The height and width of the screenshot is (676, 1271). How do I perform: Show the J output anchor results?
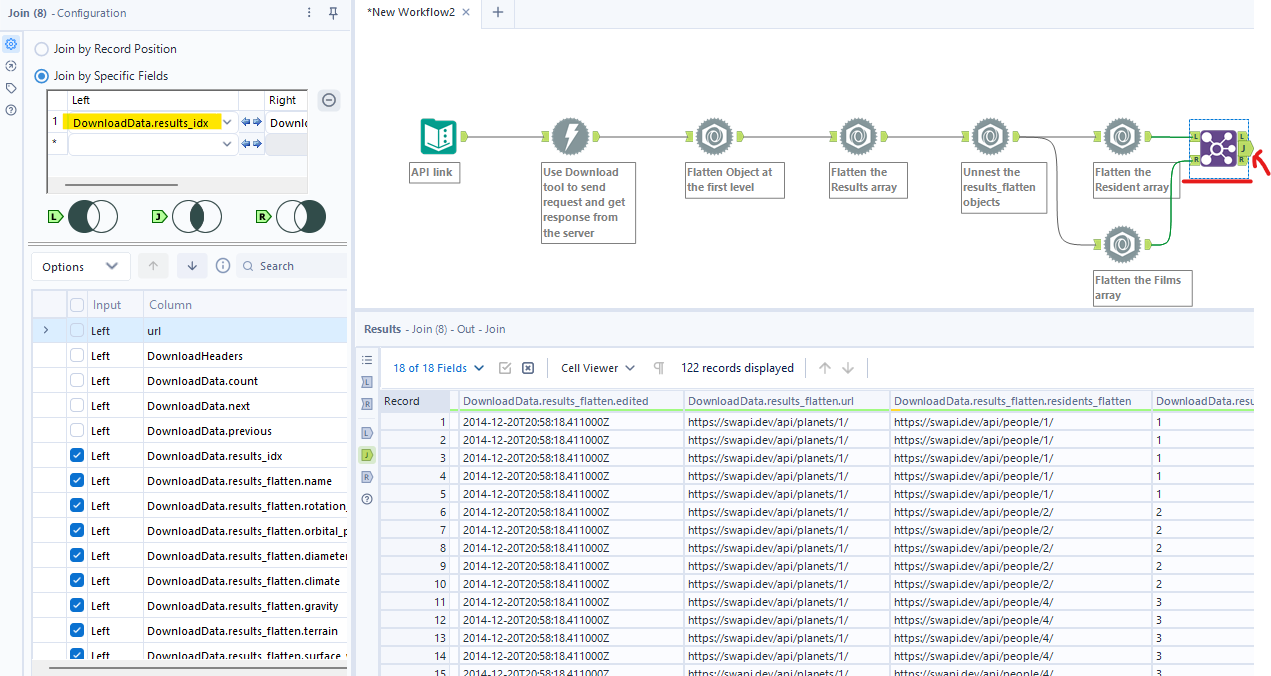pos(367,454)
